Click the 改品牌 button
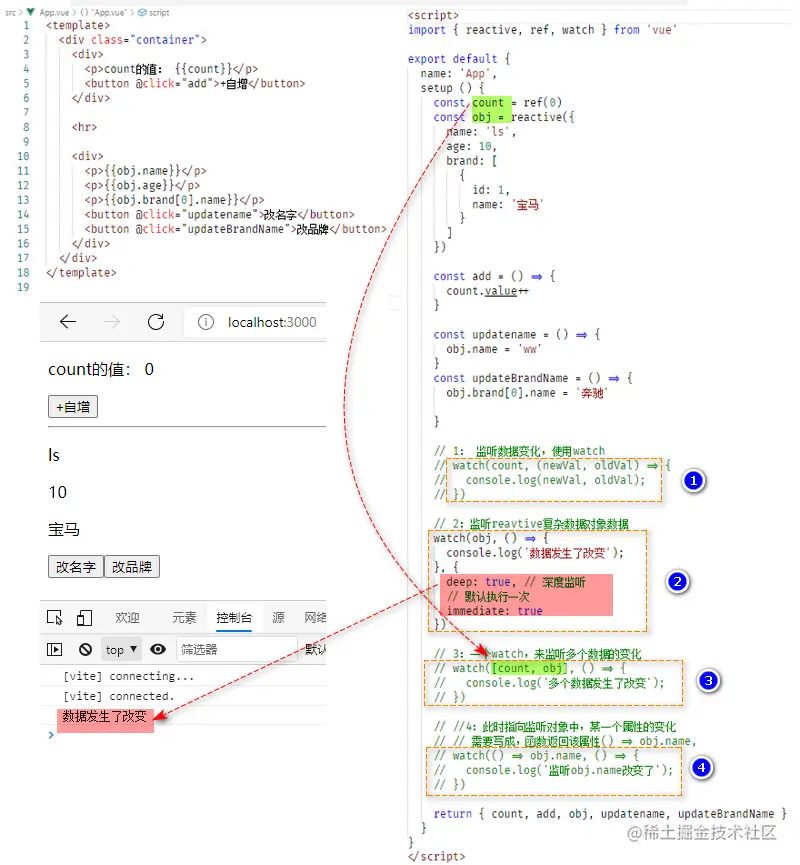 pyautogui.click(x=132, y=567)
